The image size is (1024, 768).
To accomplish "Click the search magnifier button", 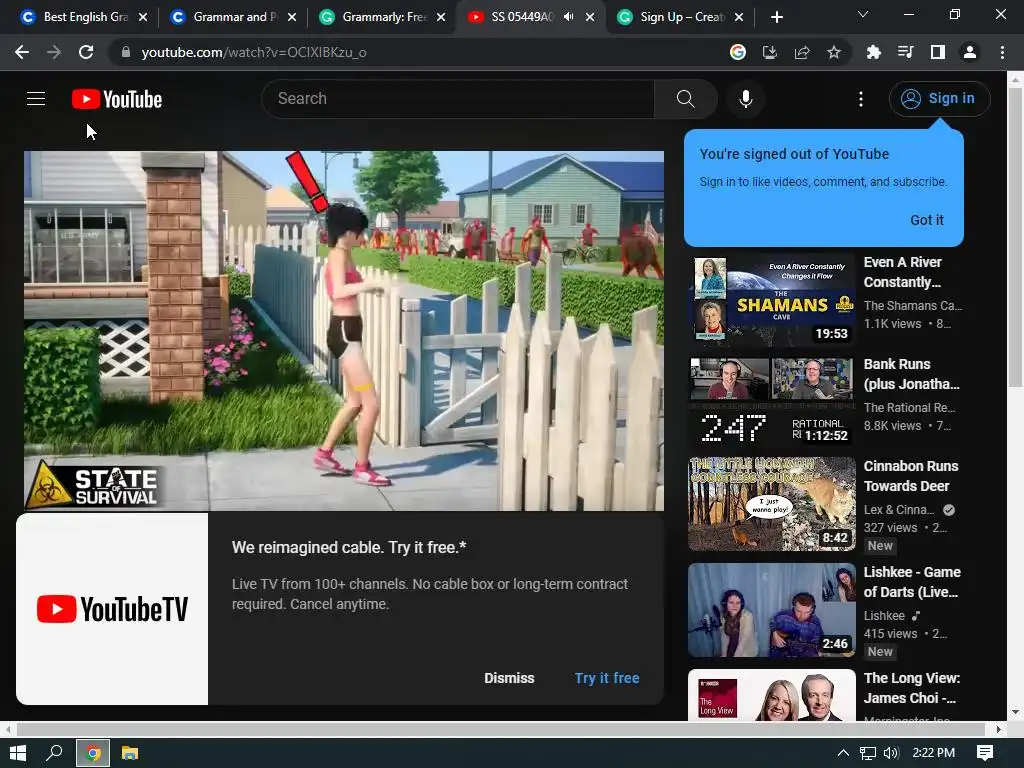I will (686, 99).
